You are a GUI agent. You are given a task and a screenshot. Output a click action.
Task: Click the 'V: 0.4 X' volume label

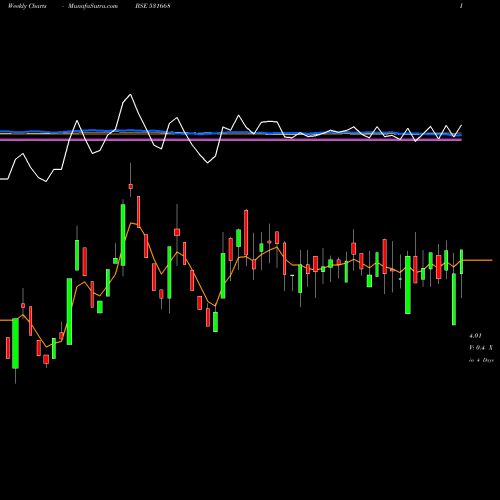(x=481, y=348)
